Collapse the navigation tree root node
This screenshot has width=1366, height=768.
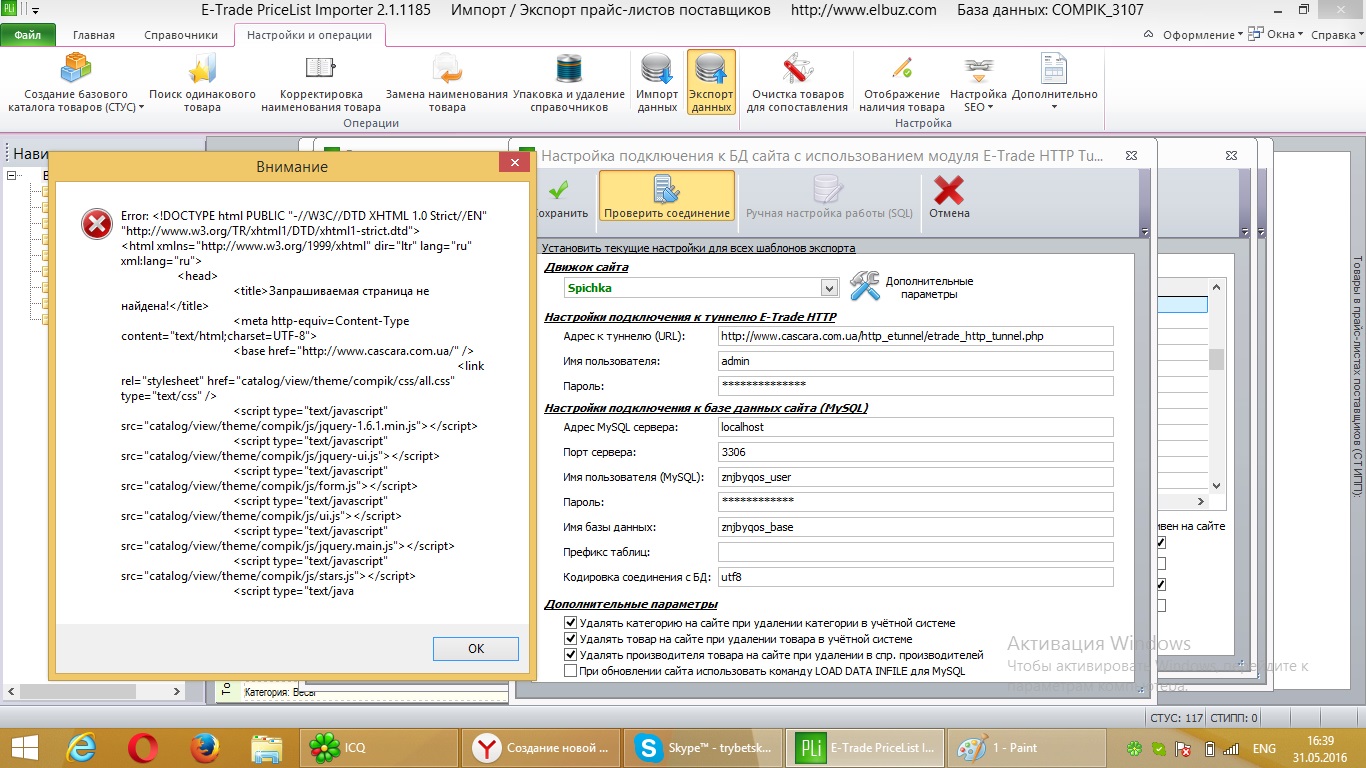(13, 175)
